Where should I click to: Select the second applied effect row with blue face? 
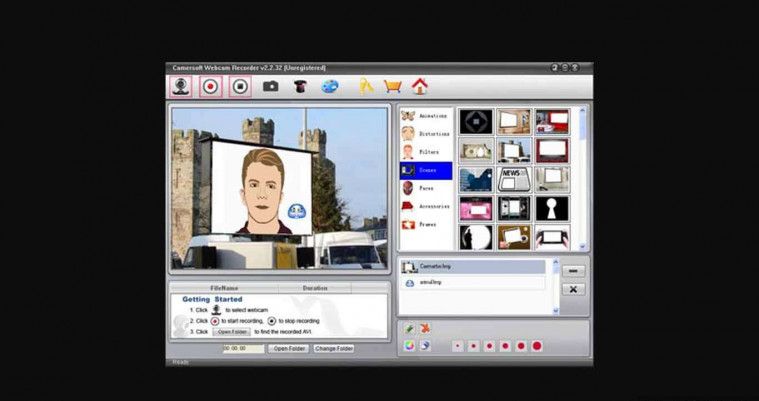pyautogui.click(x=473, y=282)
